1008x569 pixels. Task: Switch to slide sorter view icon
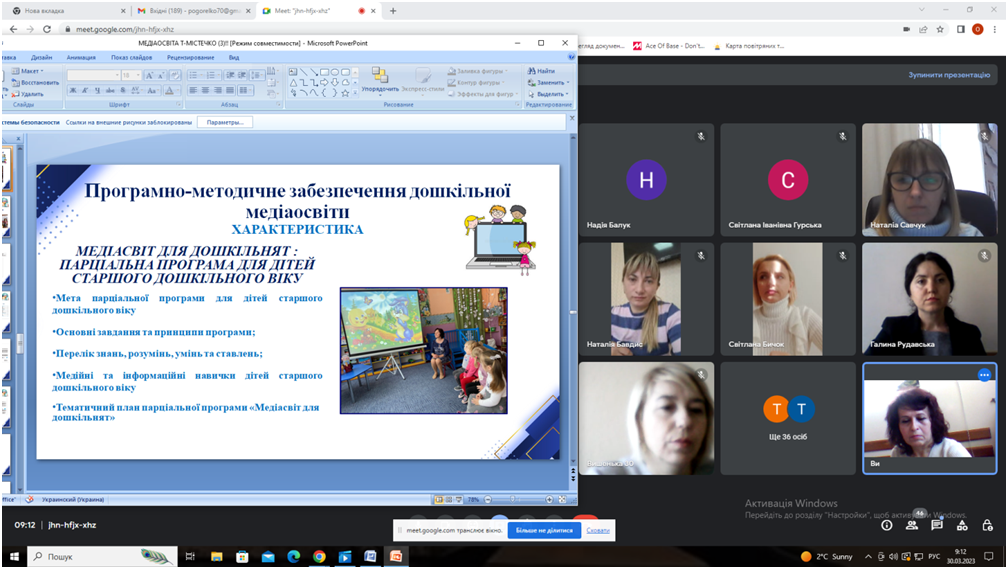(x=449, y=500)
